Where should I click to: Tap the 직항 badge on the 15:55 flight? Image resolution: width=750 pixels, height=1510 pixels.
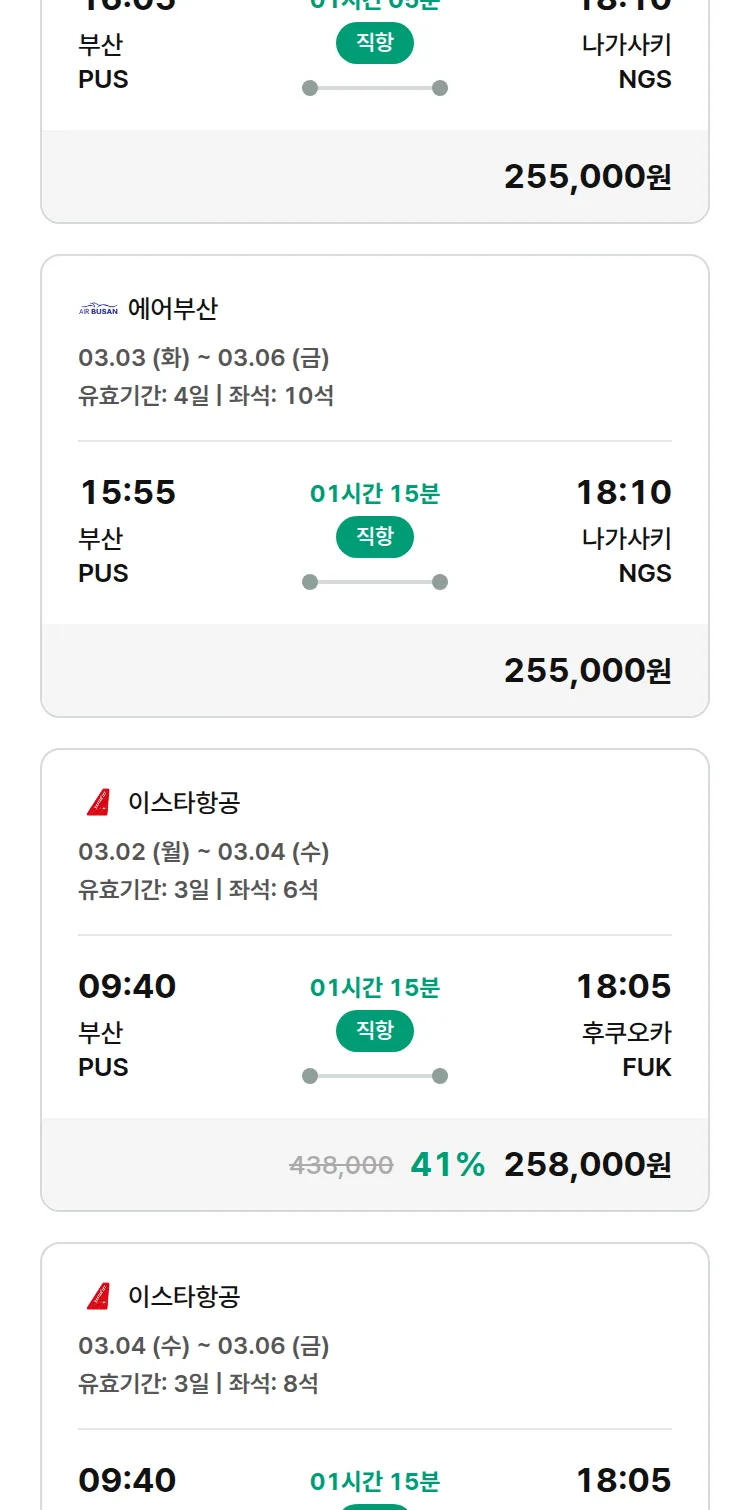375,537
